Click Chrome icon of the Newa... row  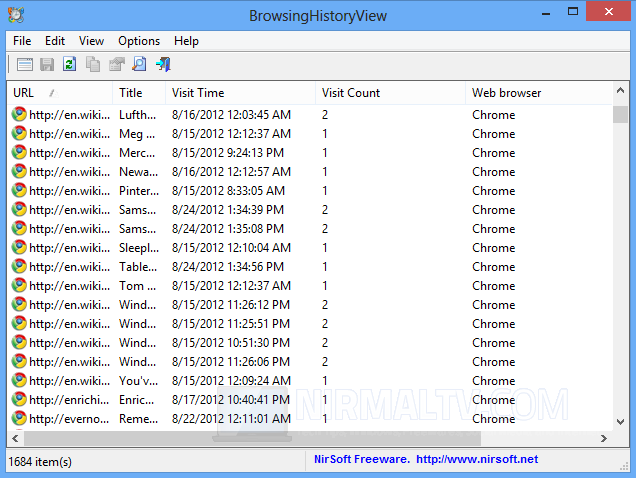click(x=19, y=172)
